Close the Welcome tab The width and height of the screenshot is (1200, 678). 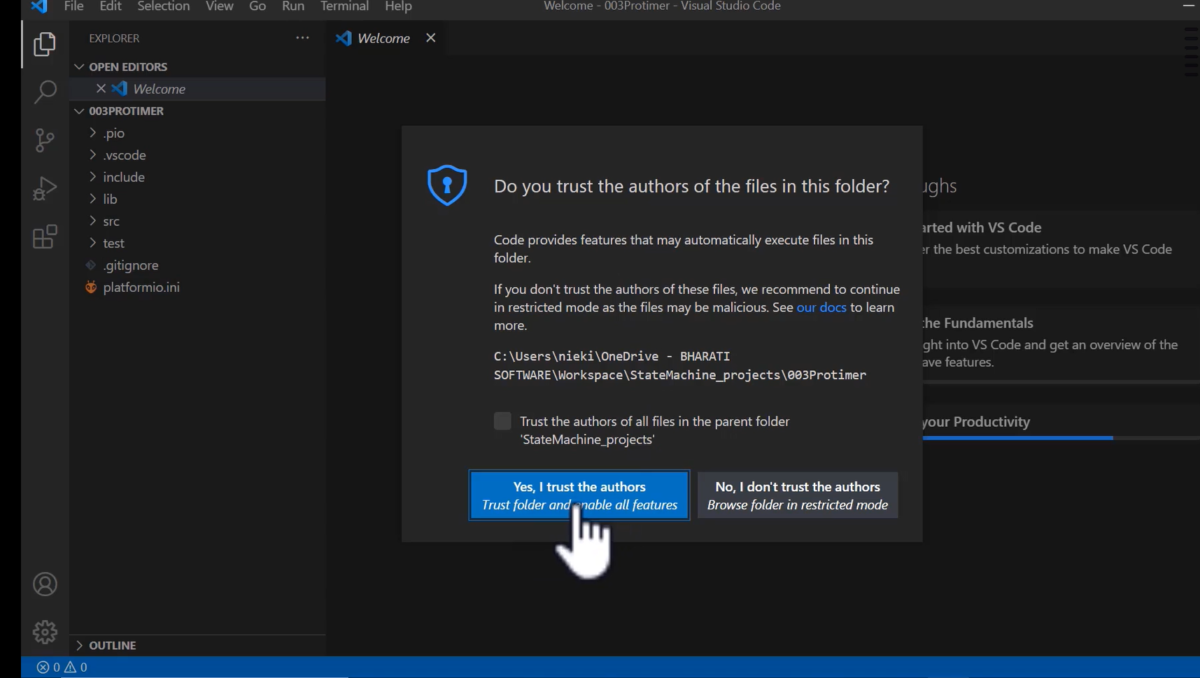pyautogui.click(x=431, y=38)
